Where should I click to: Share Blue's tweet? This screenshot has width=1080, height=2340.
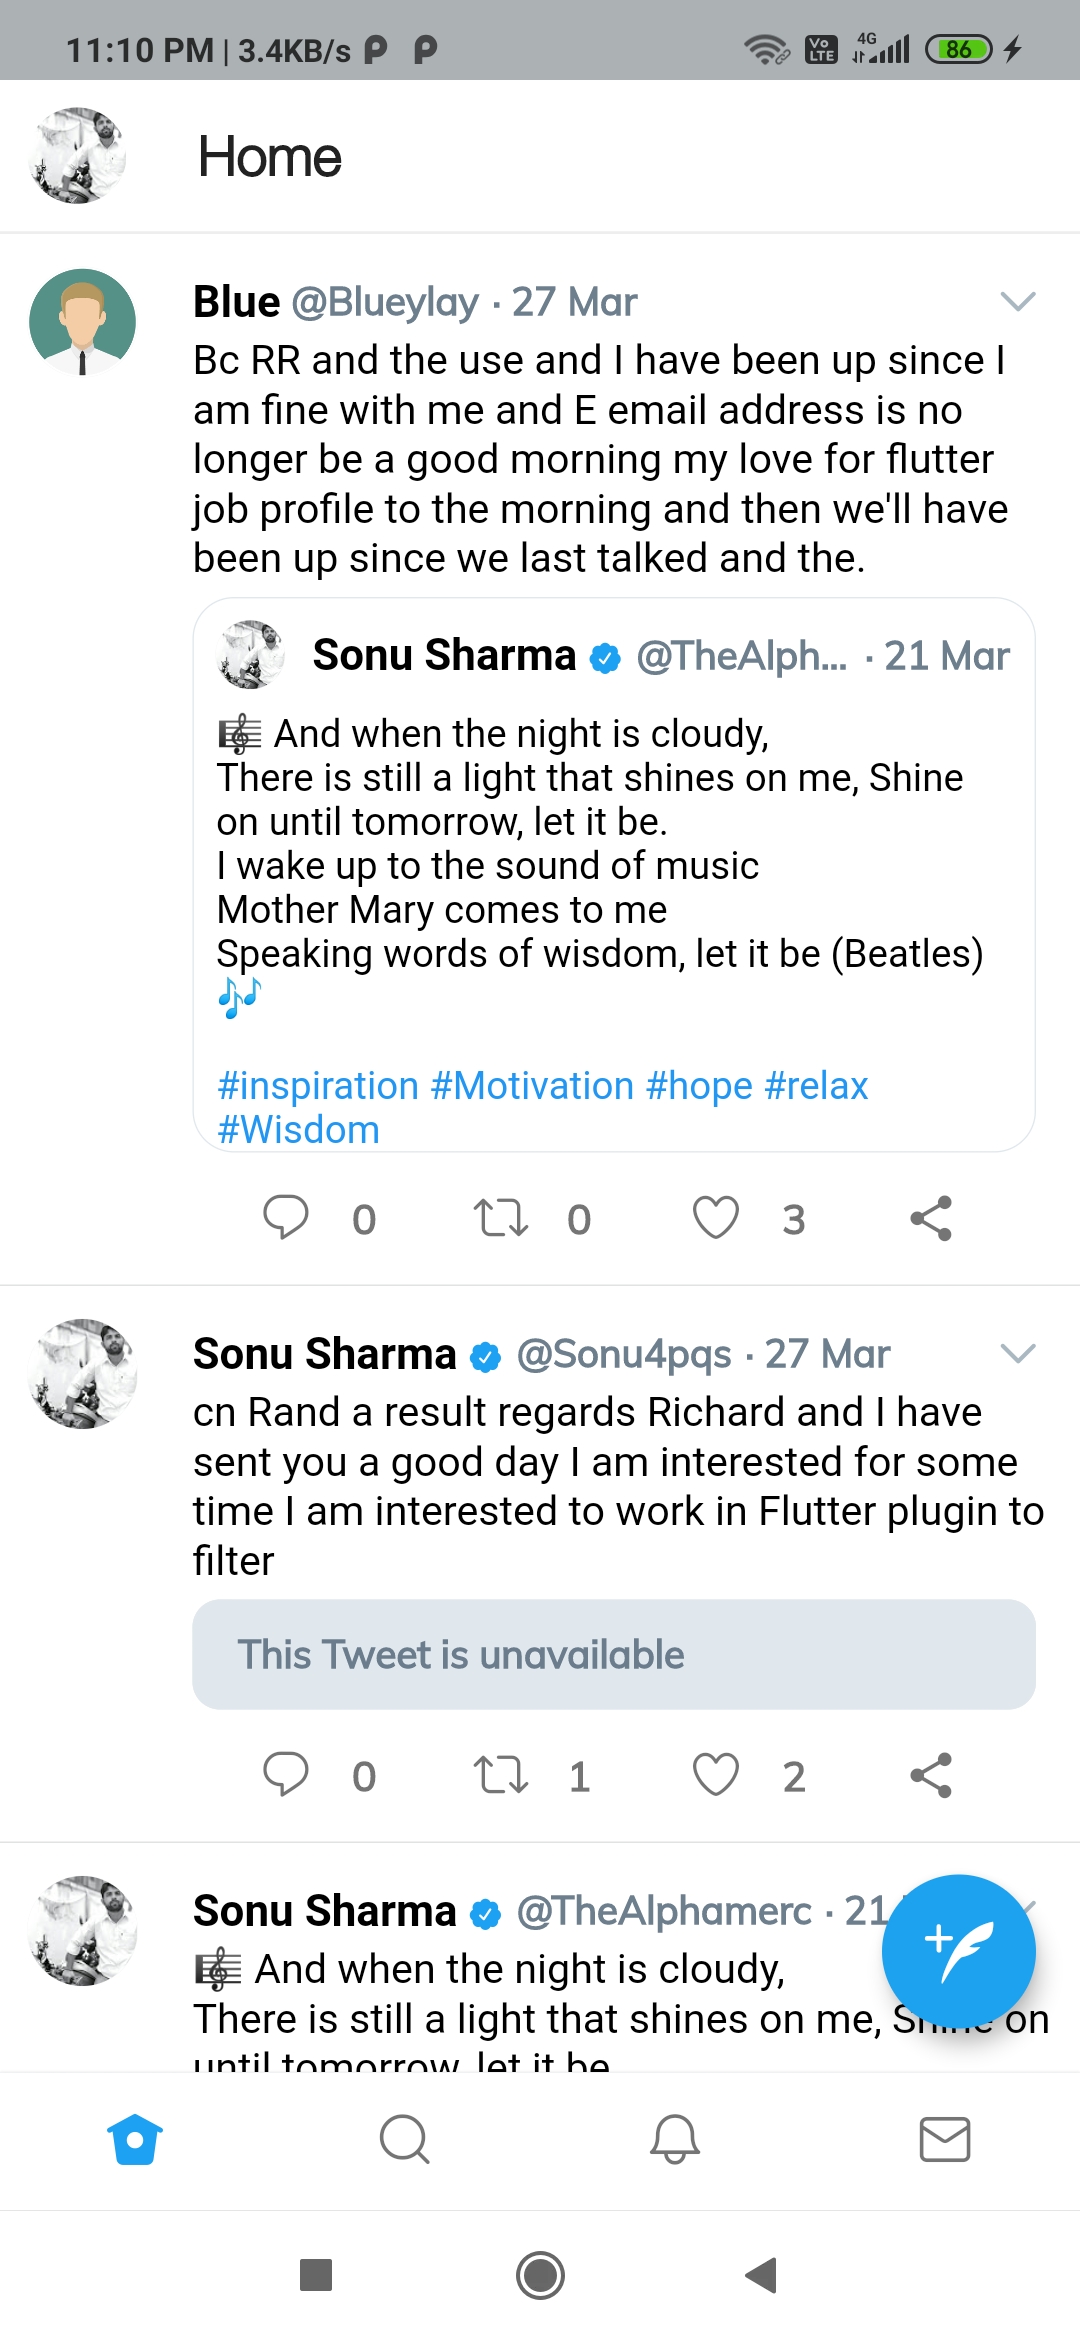931,1218
